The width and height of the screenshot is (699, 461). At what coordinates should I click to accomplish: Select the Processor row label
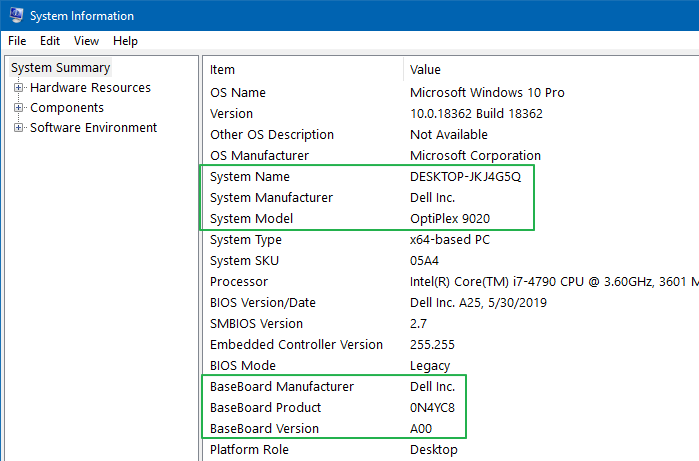pyautogui.click(x=239, y=281)
